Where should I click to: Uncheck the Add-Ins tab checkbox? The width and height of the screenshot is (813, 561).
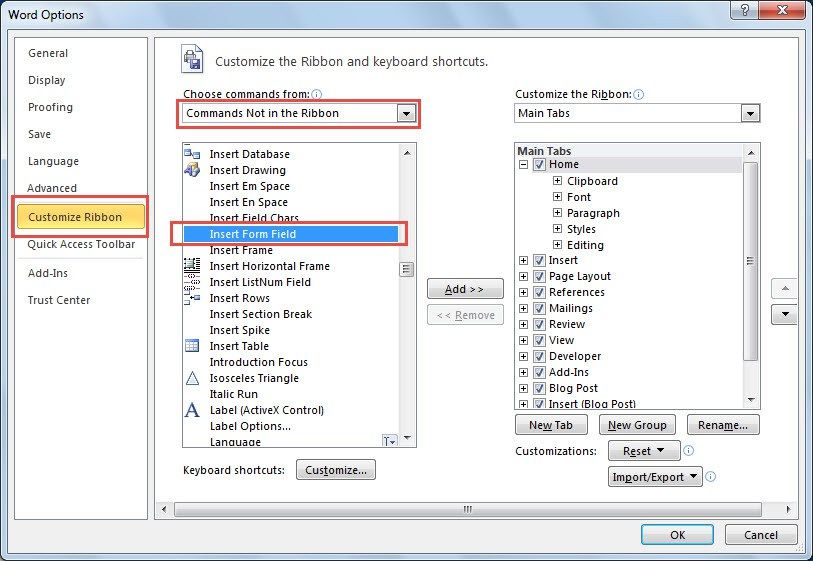[539, 372]
